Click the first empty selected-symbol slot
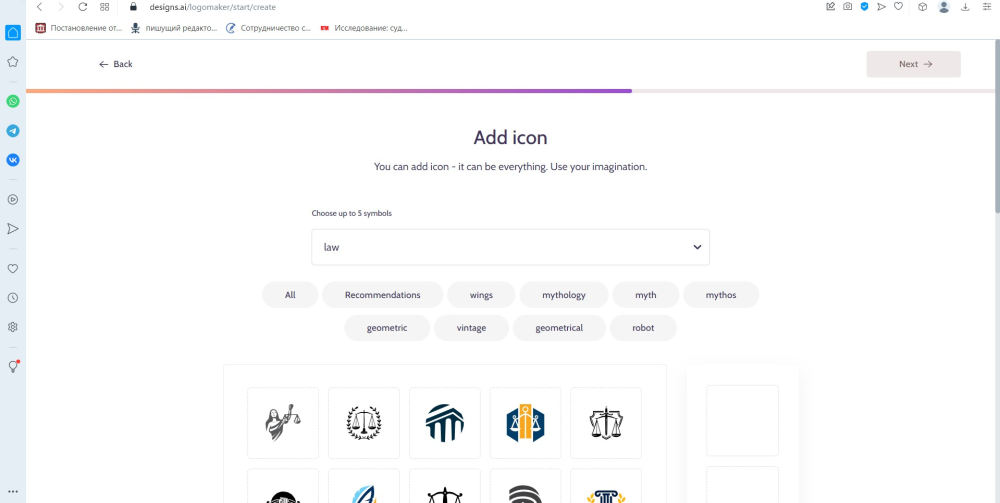This screenshot has width=1000, height=503. [x=742, y=420]
